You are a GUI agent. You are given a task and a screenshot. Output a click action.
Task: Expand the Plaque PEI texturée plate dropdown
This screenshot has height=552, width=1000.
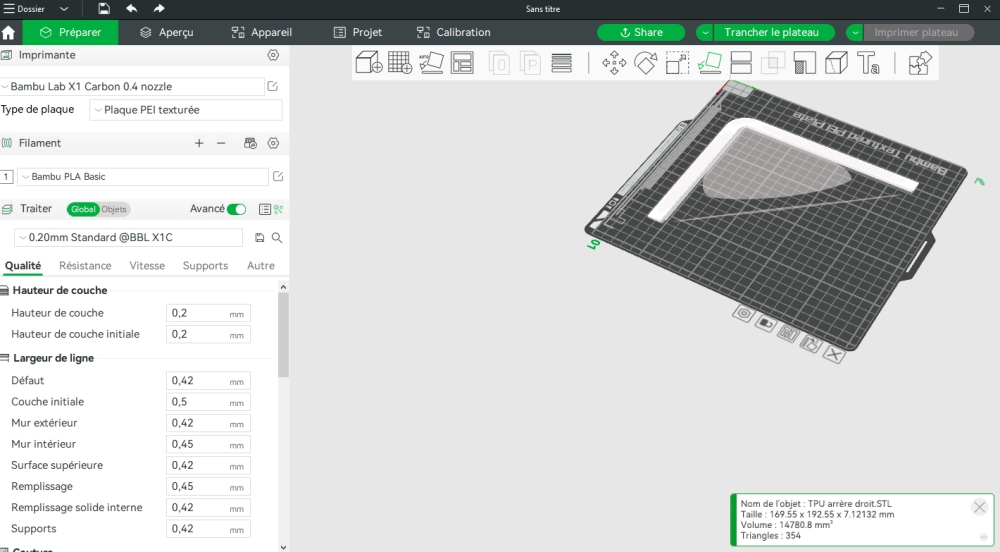tap(185, 110)
